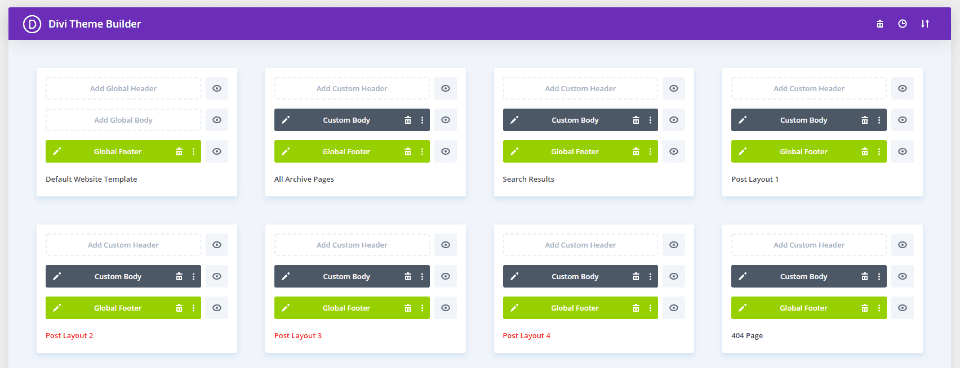Open Global Footer options in Default Website Template
The width and height of the screenshot is (960, 368).
[193, 151]
